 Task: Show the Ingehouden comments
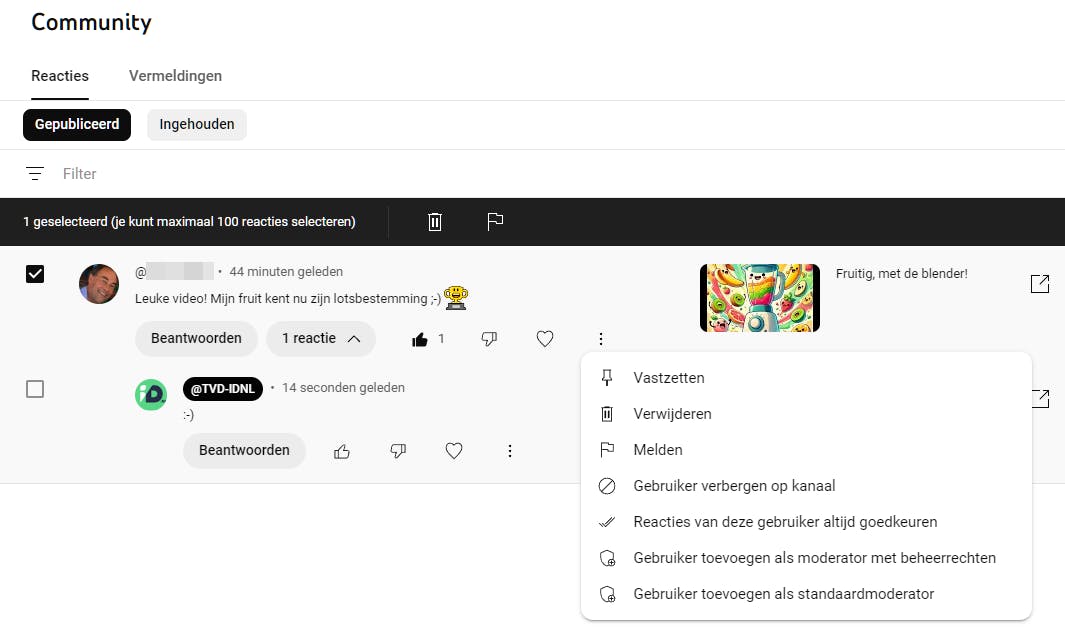tap(197, 125)
